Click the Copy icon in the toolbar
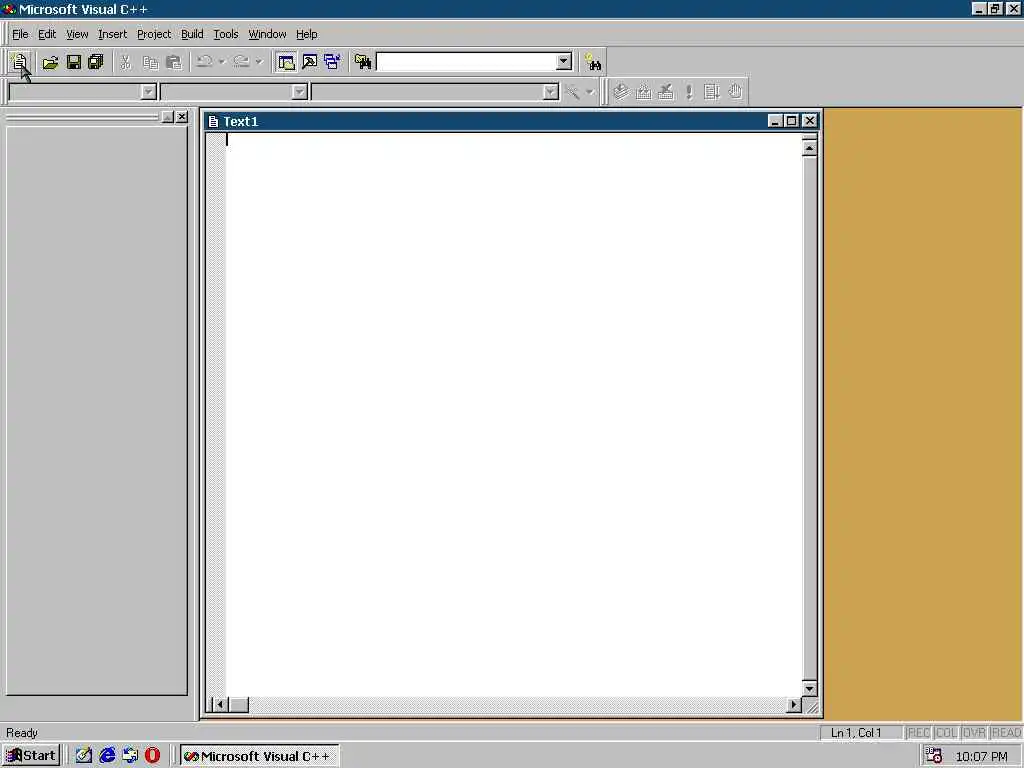The image size is (1024, 768). 150,62
